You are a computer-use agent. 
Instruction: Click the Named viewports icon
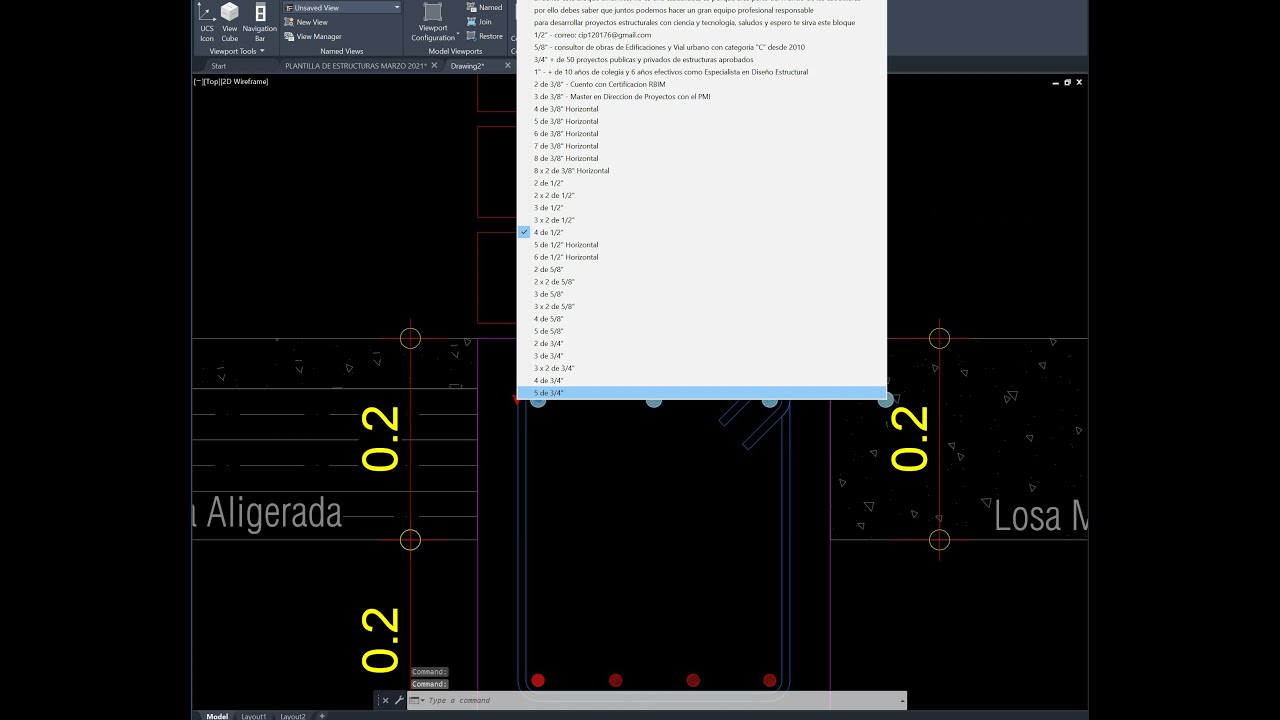[472, 8]
